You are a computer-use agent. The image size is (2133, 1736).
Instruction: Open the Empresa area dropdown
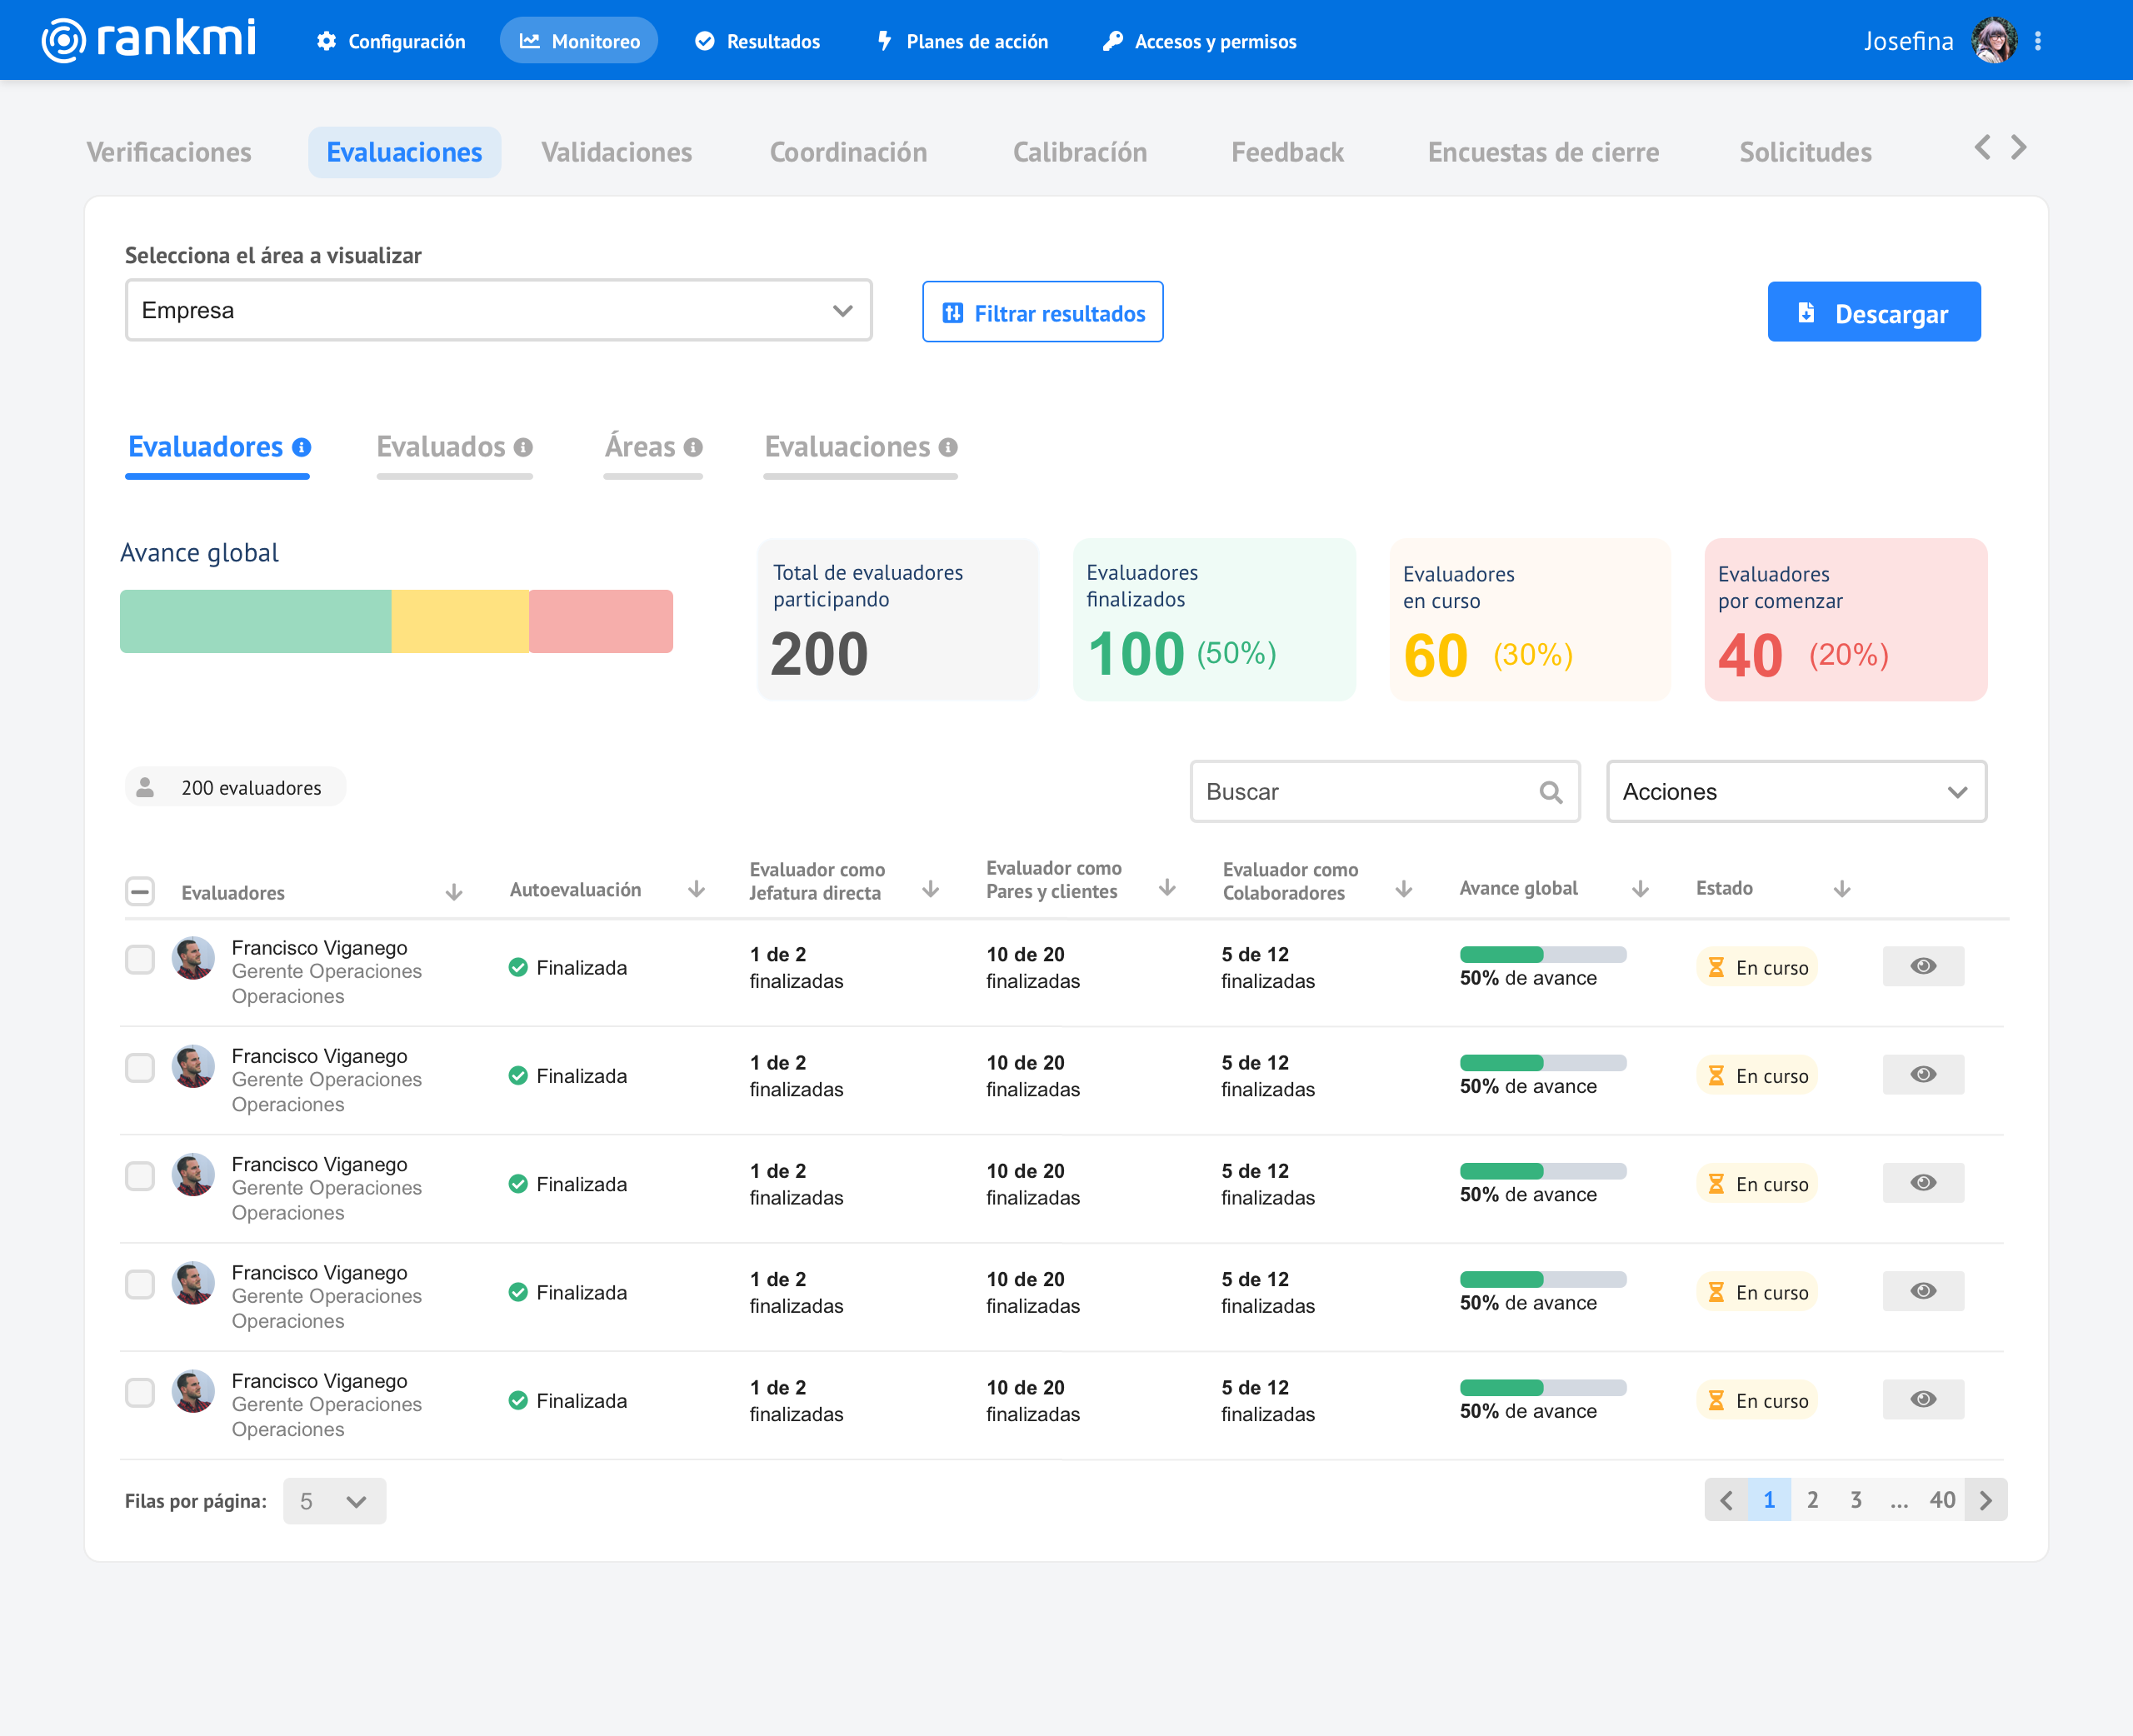pyautogui.click(x=498, y=311)
